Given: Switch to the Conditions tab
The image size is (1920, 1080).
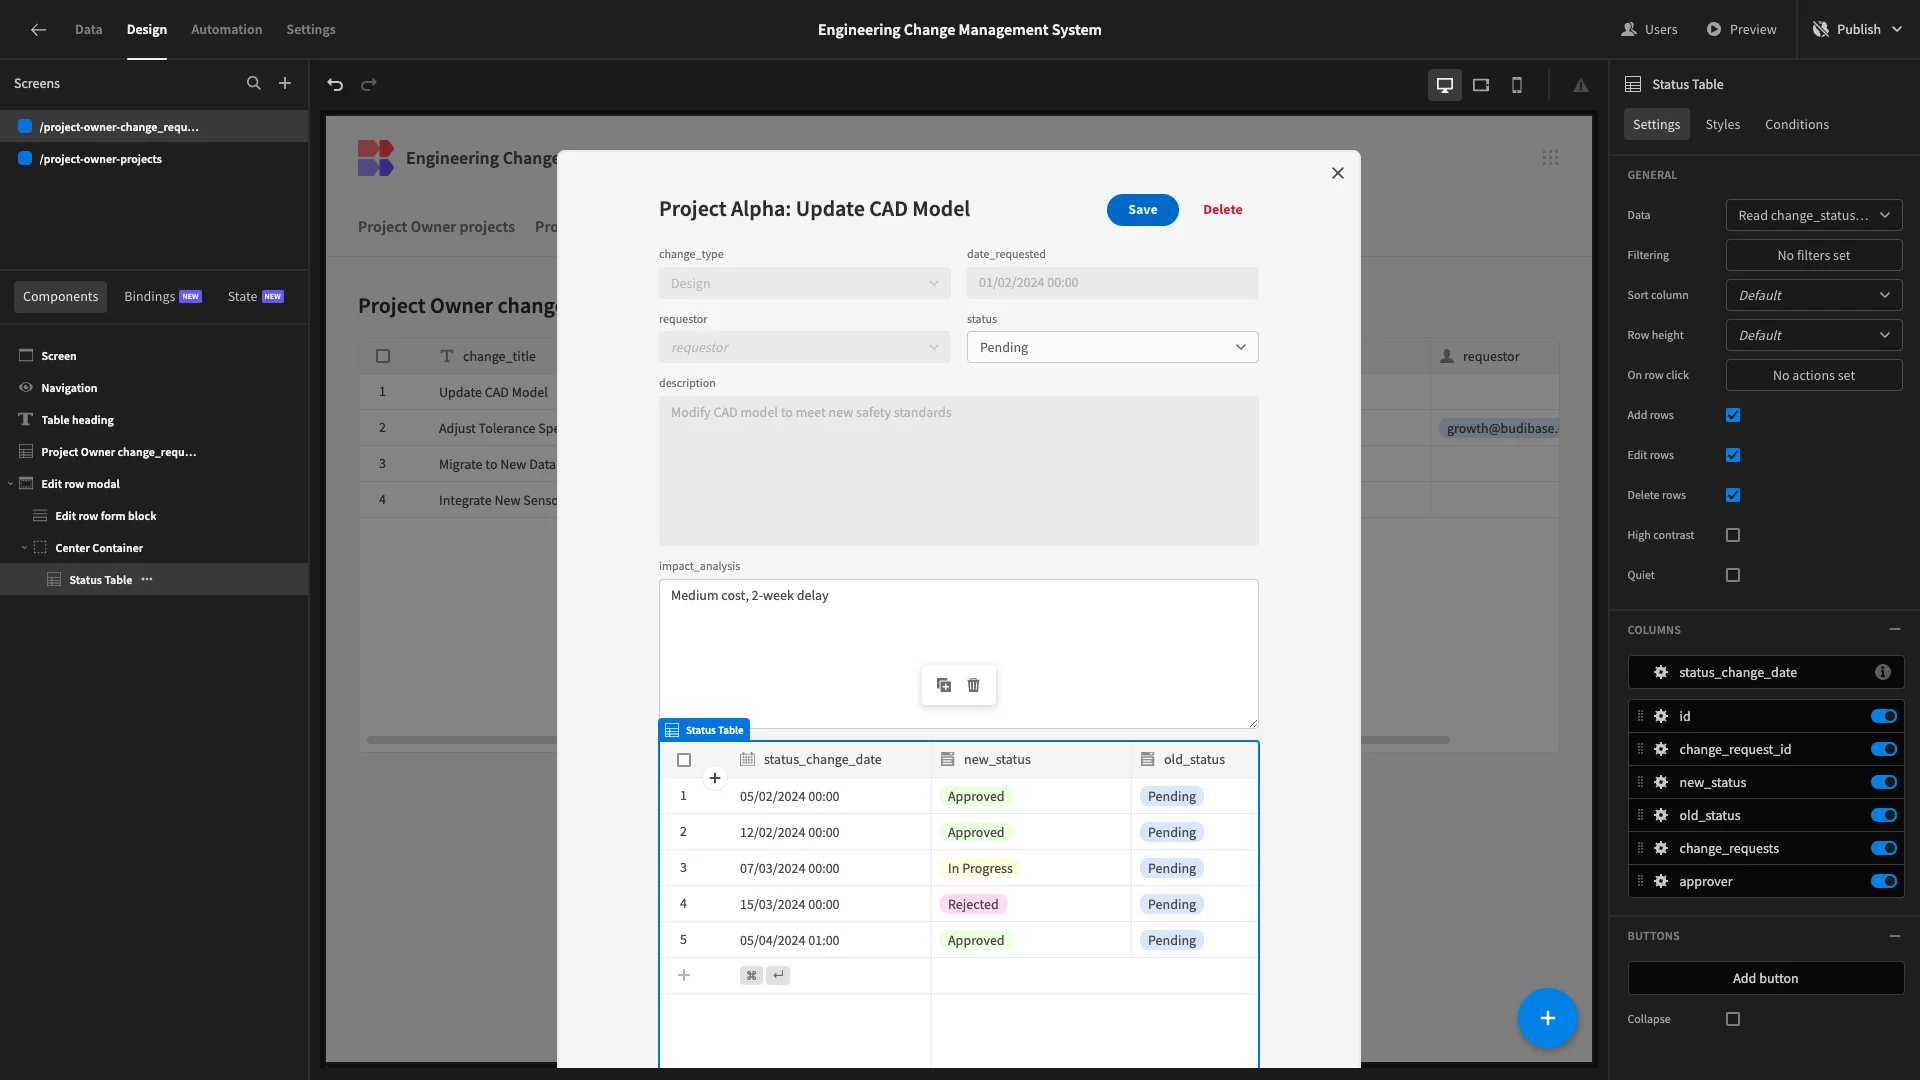Looking at the screenshot, I should 1796,125.
